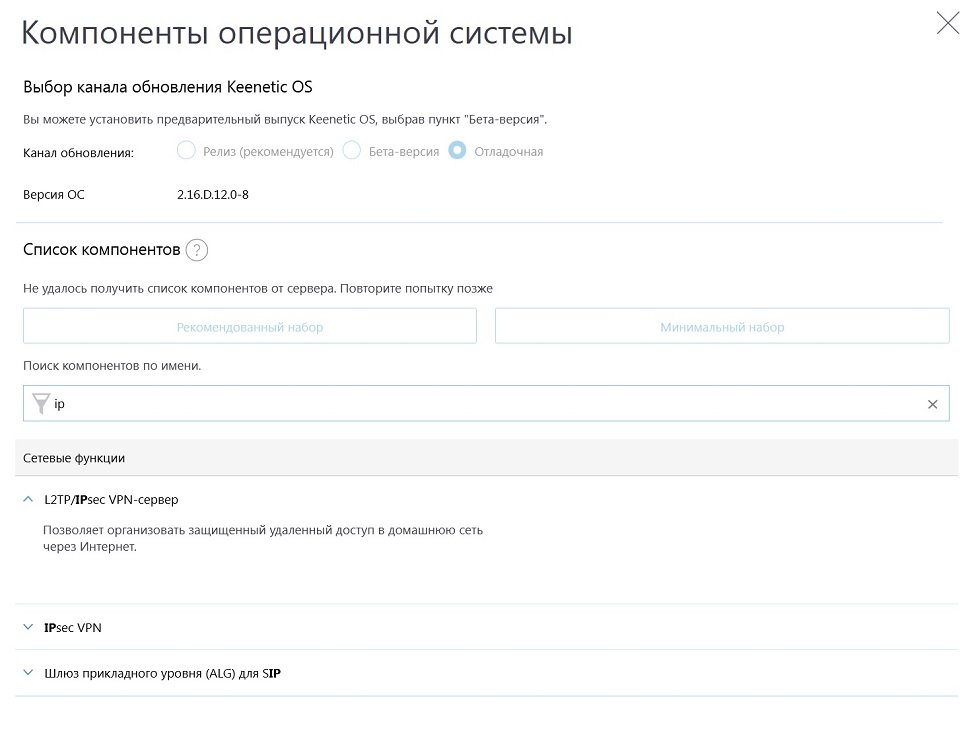Viewport: 974px width, 737px height.
Task: Click Минимальный набор button
Action: [722, 327]
